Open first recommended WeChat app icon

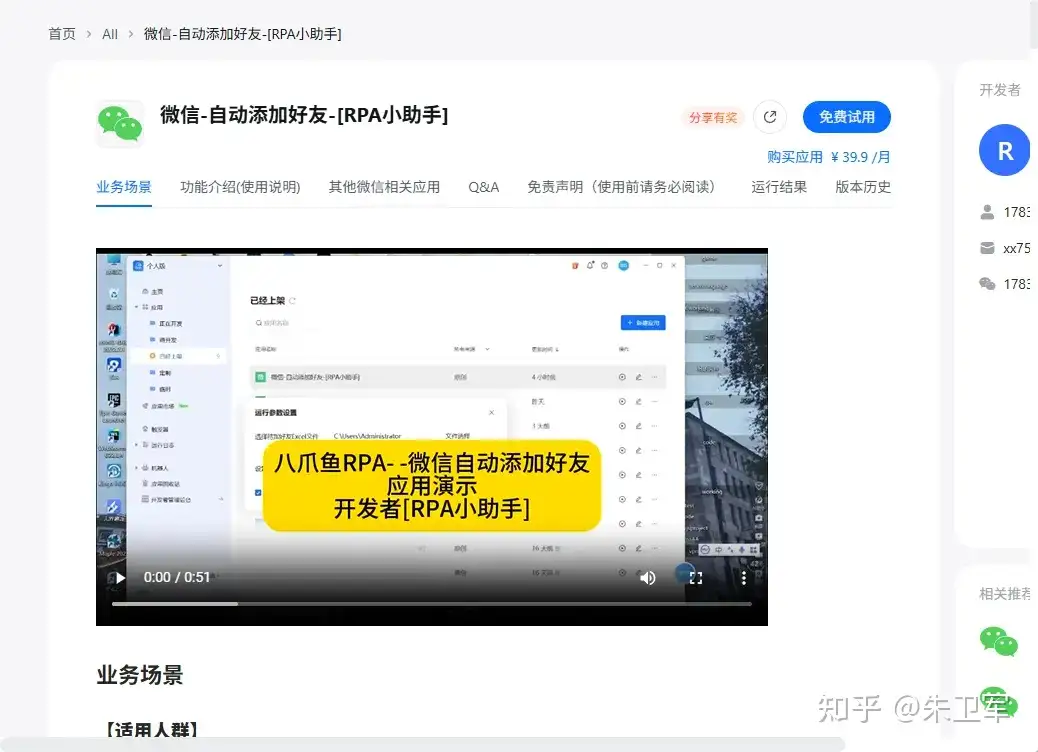(x=998, y=641)
